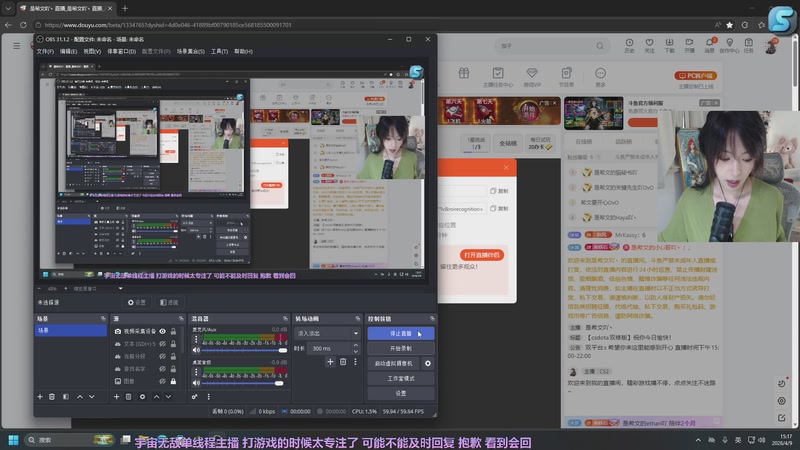Move source down in sources panel
The width and height of the screenshot is (800, 450).
point(168,396)
